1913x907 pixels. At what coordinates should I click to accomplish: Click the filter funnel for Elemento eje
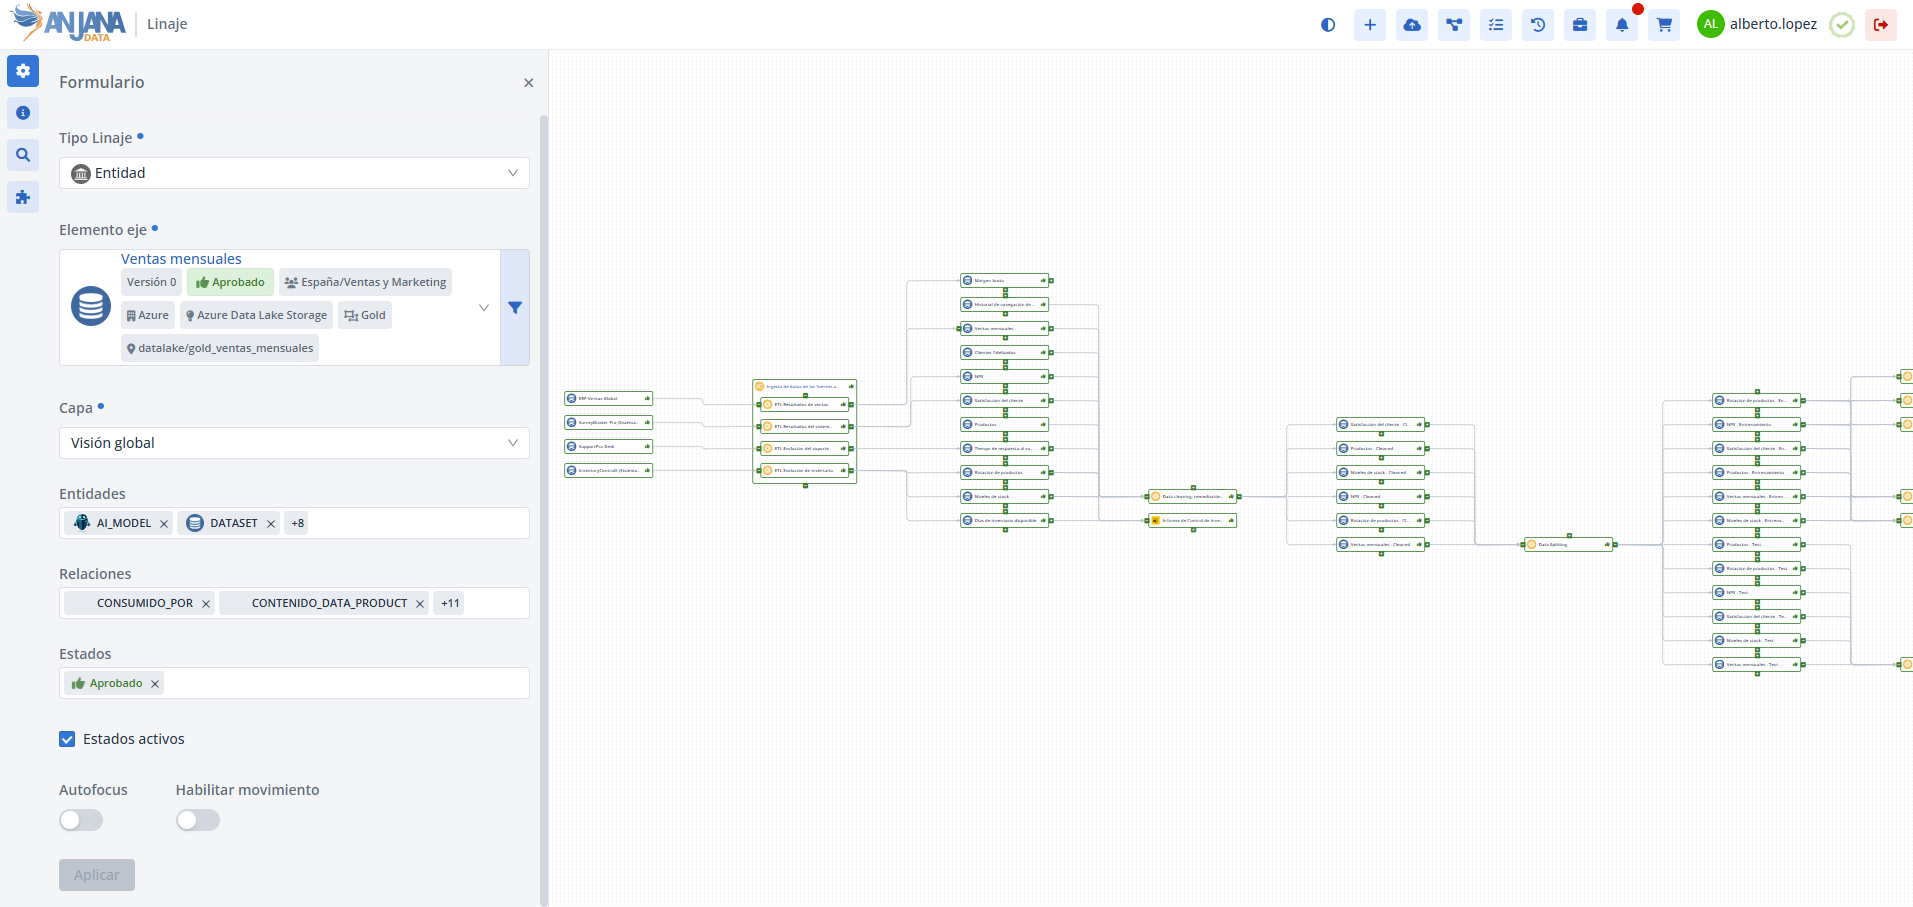pos(515,308)
